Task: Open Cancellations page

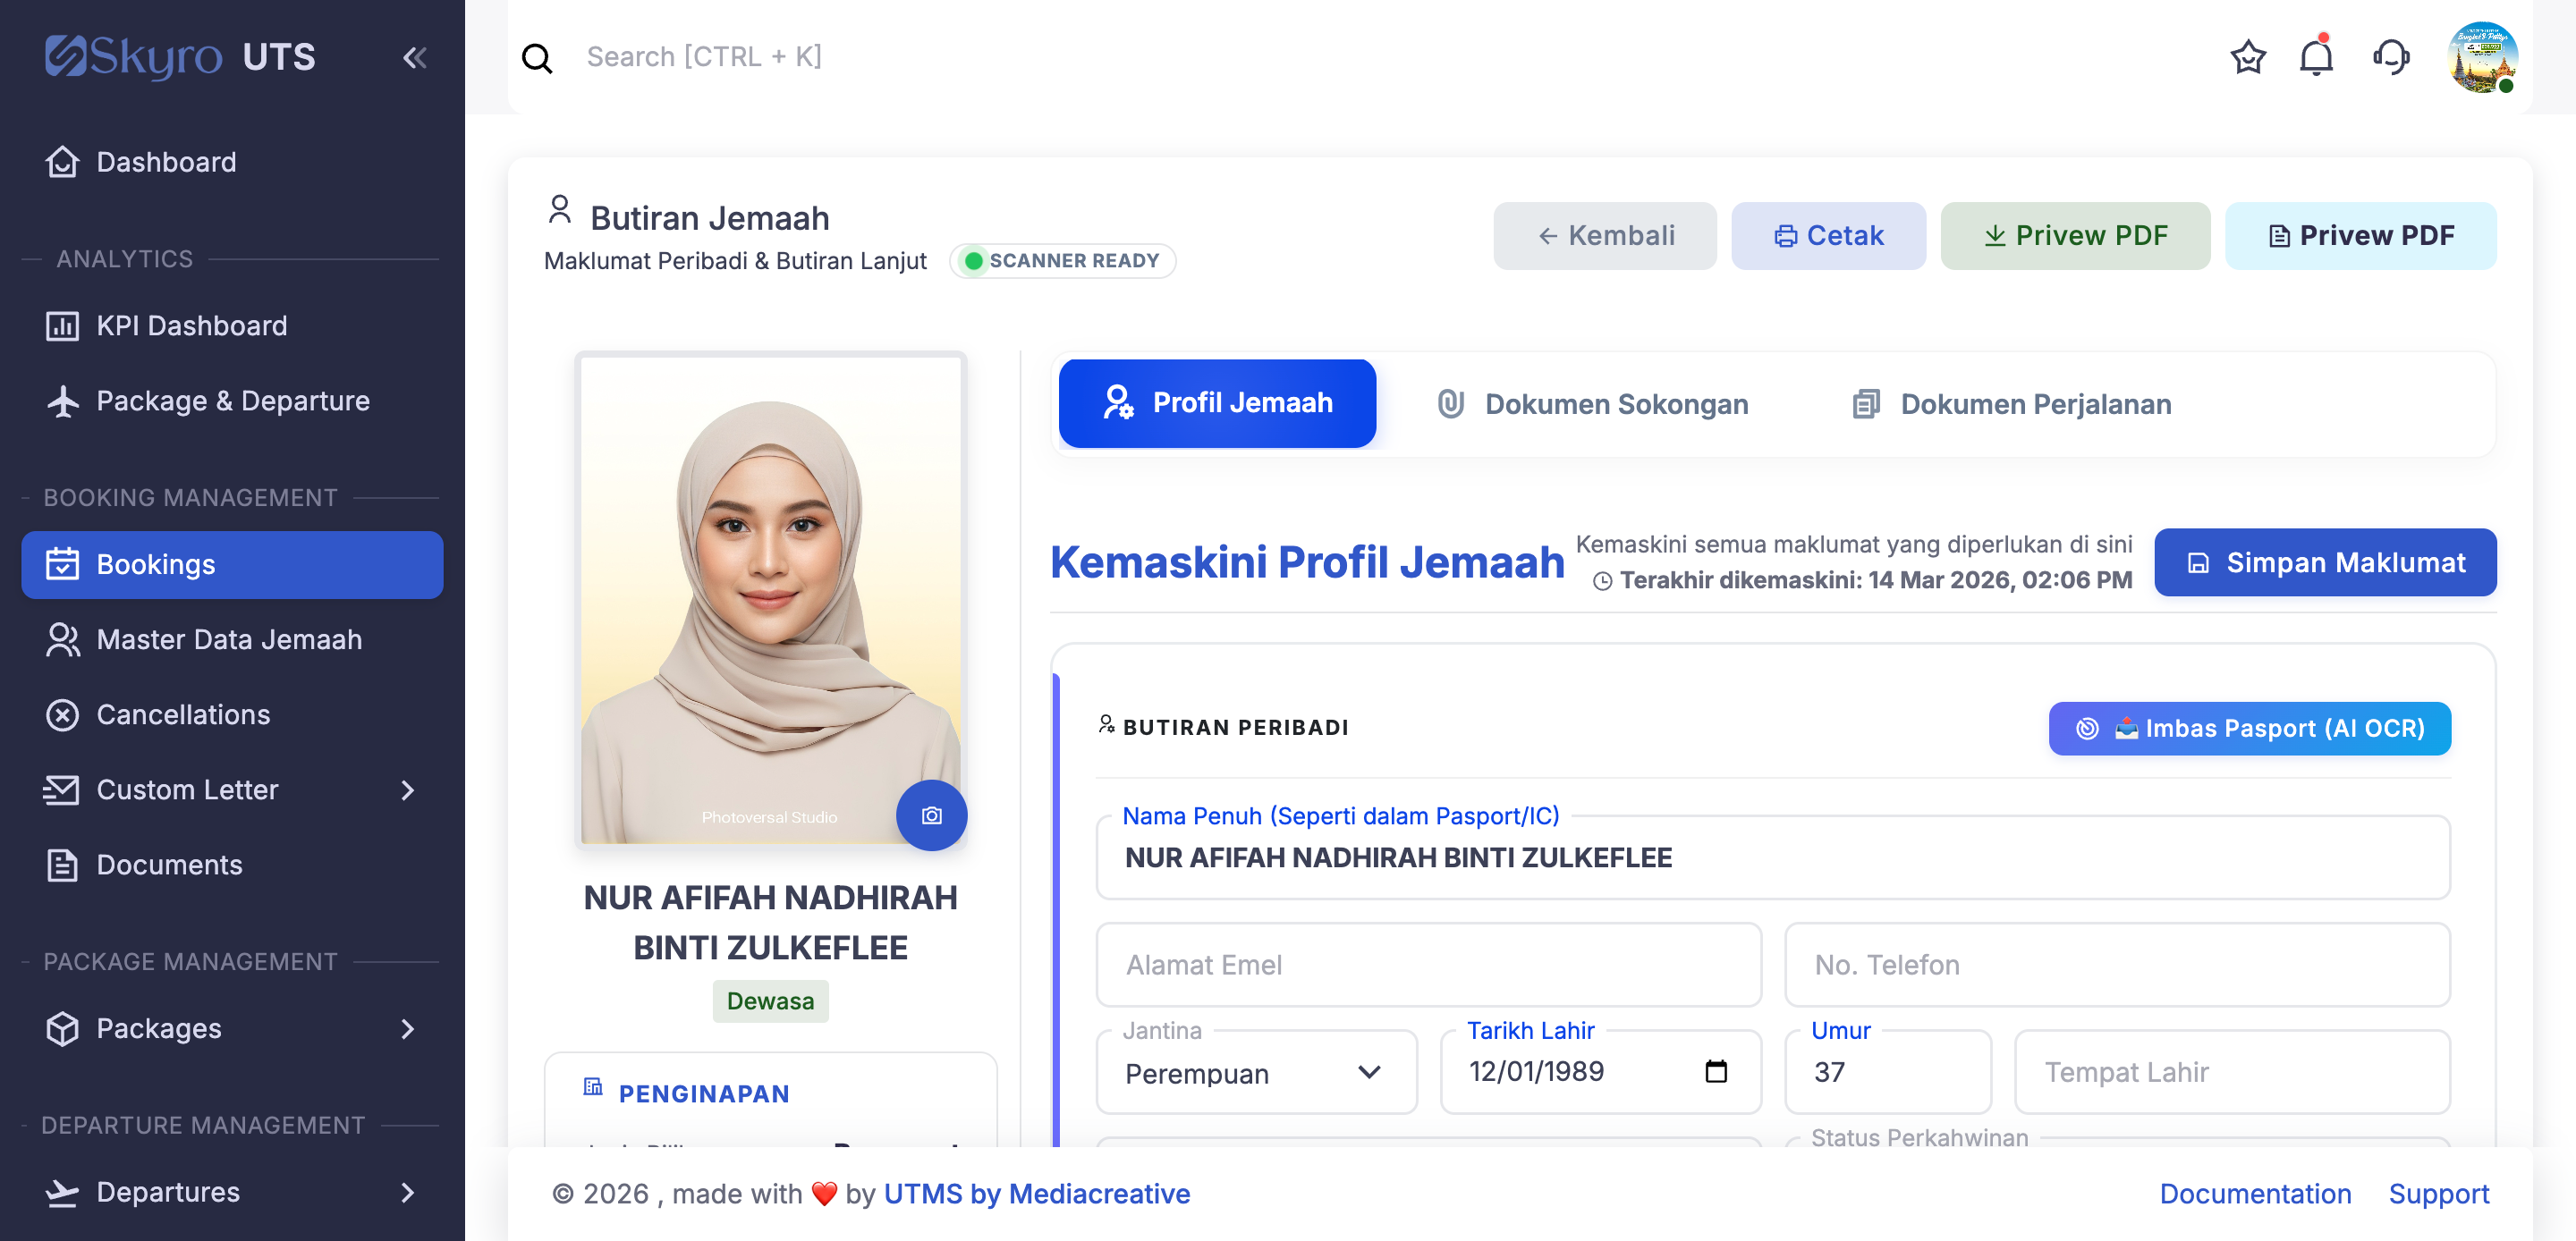Action: [x=232, y=715]
